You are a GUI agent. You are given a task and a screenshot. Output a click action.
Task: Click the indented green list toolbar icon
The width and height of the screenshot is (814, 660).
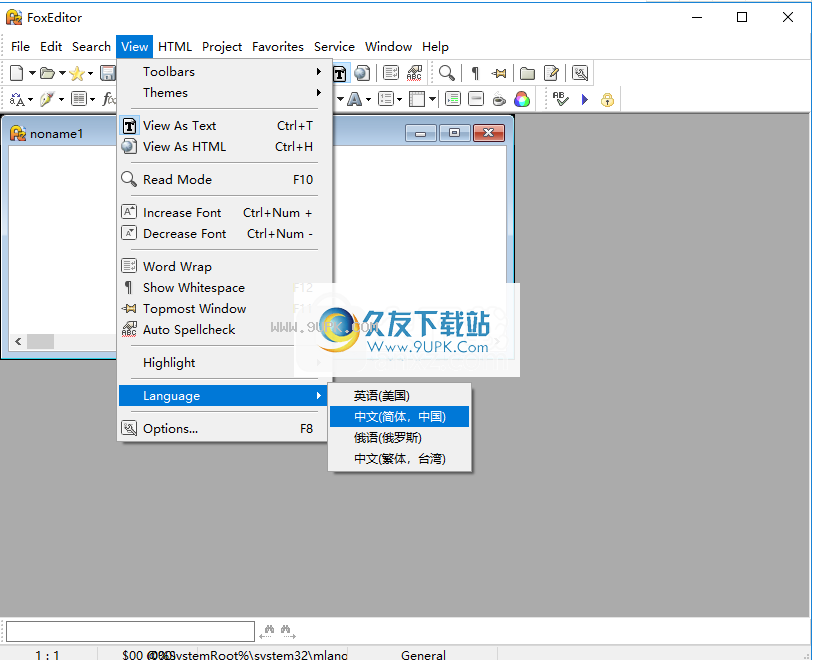(x=453, y=99)
